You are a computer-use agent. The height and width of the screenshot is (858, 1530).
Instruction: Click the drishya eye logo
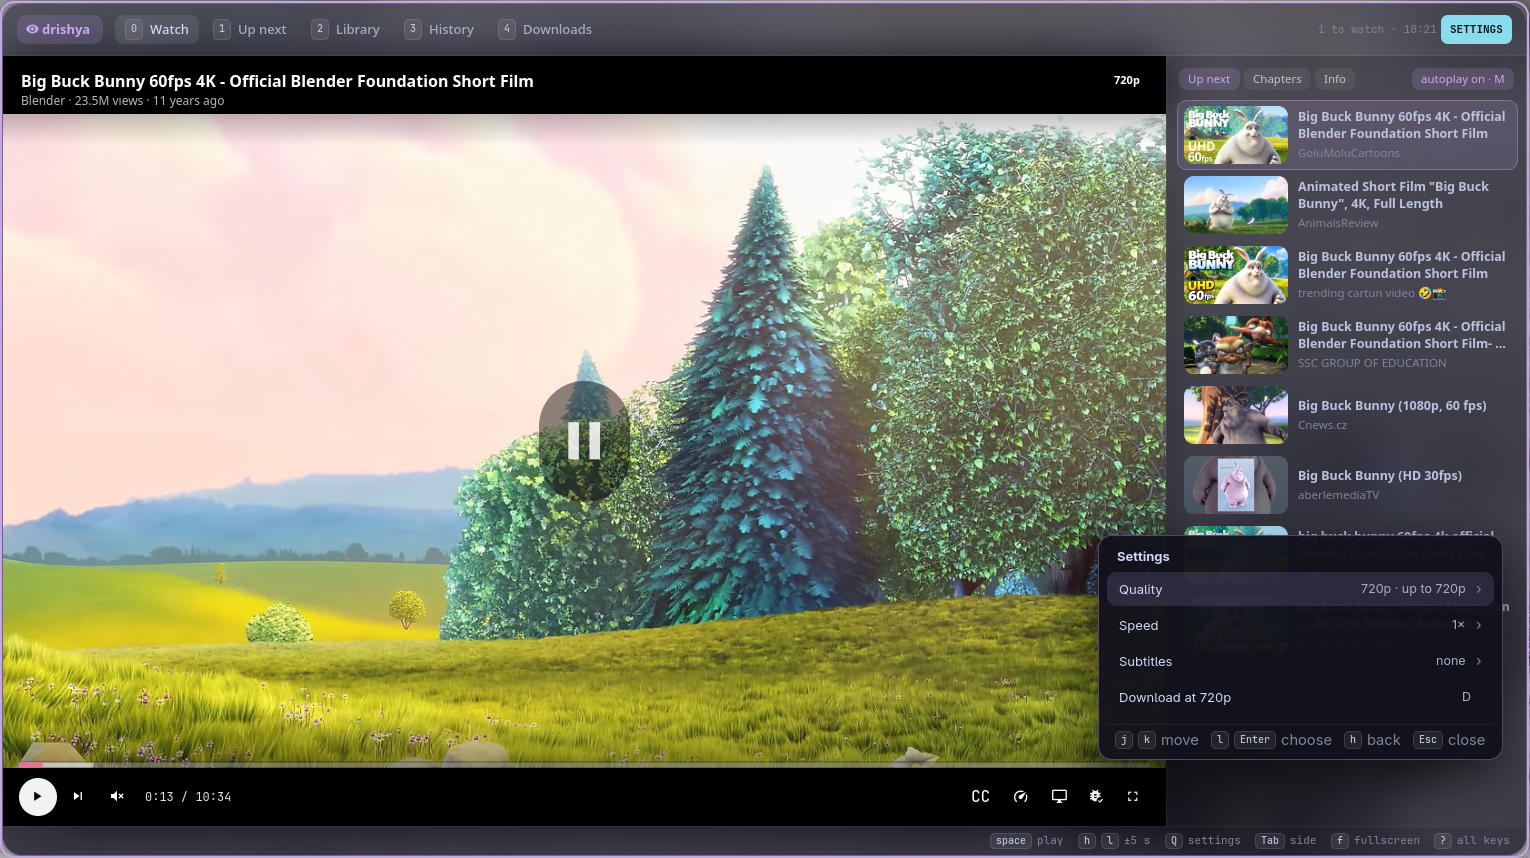[59, 29]
